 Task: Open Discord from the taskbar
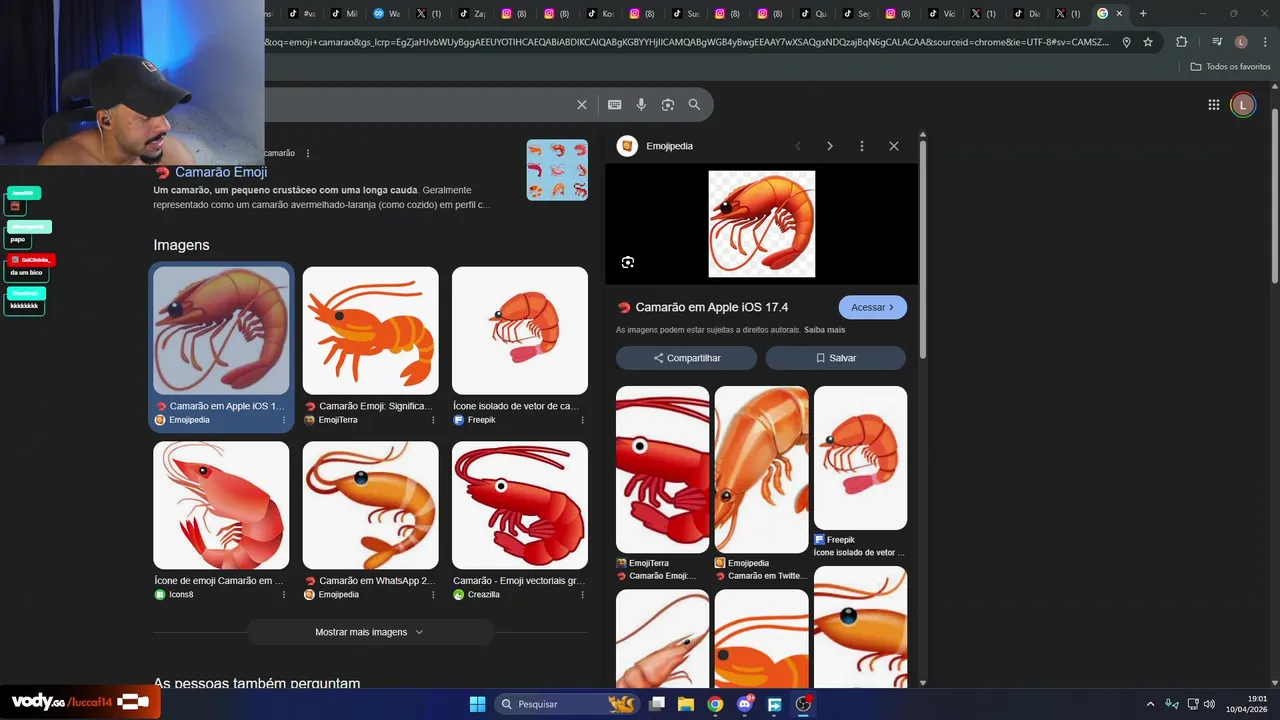click(745, 704)
